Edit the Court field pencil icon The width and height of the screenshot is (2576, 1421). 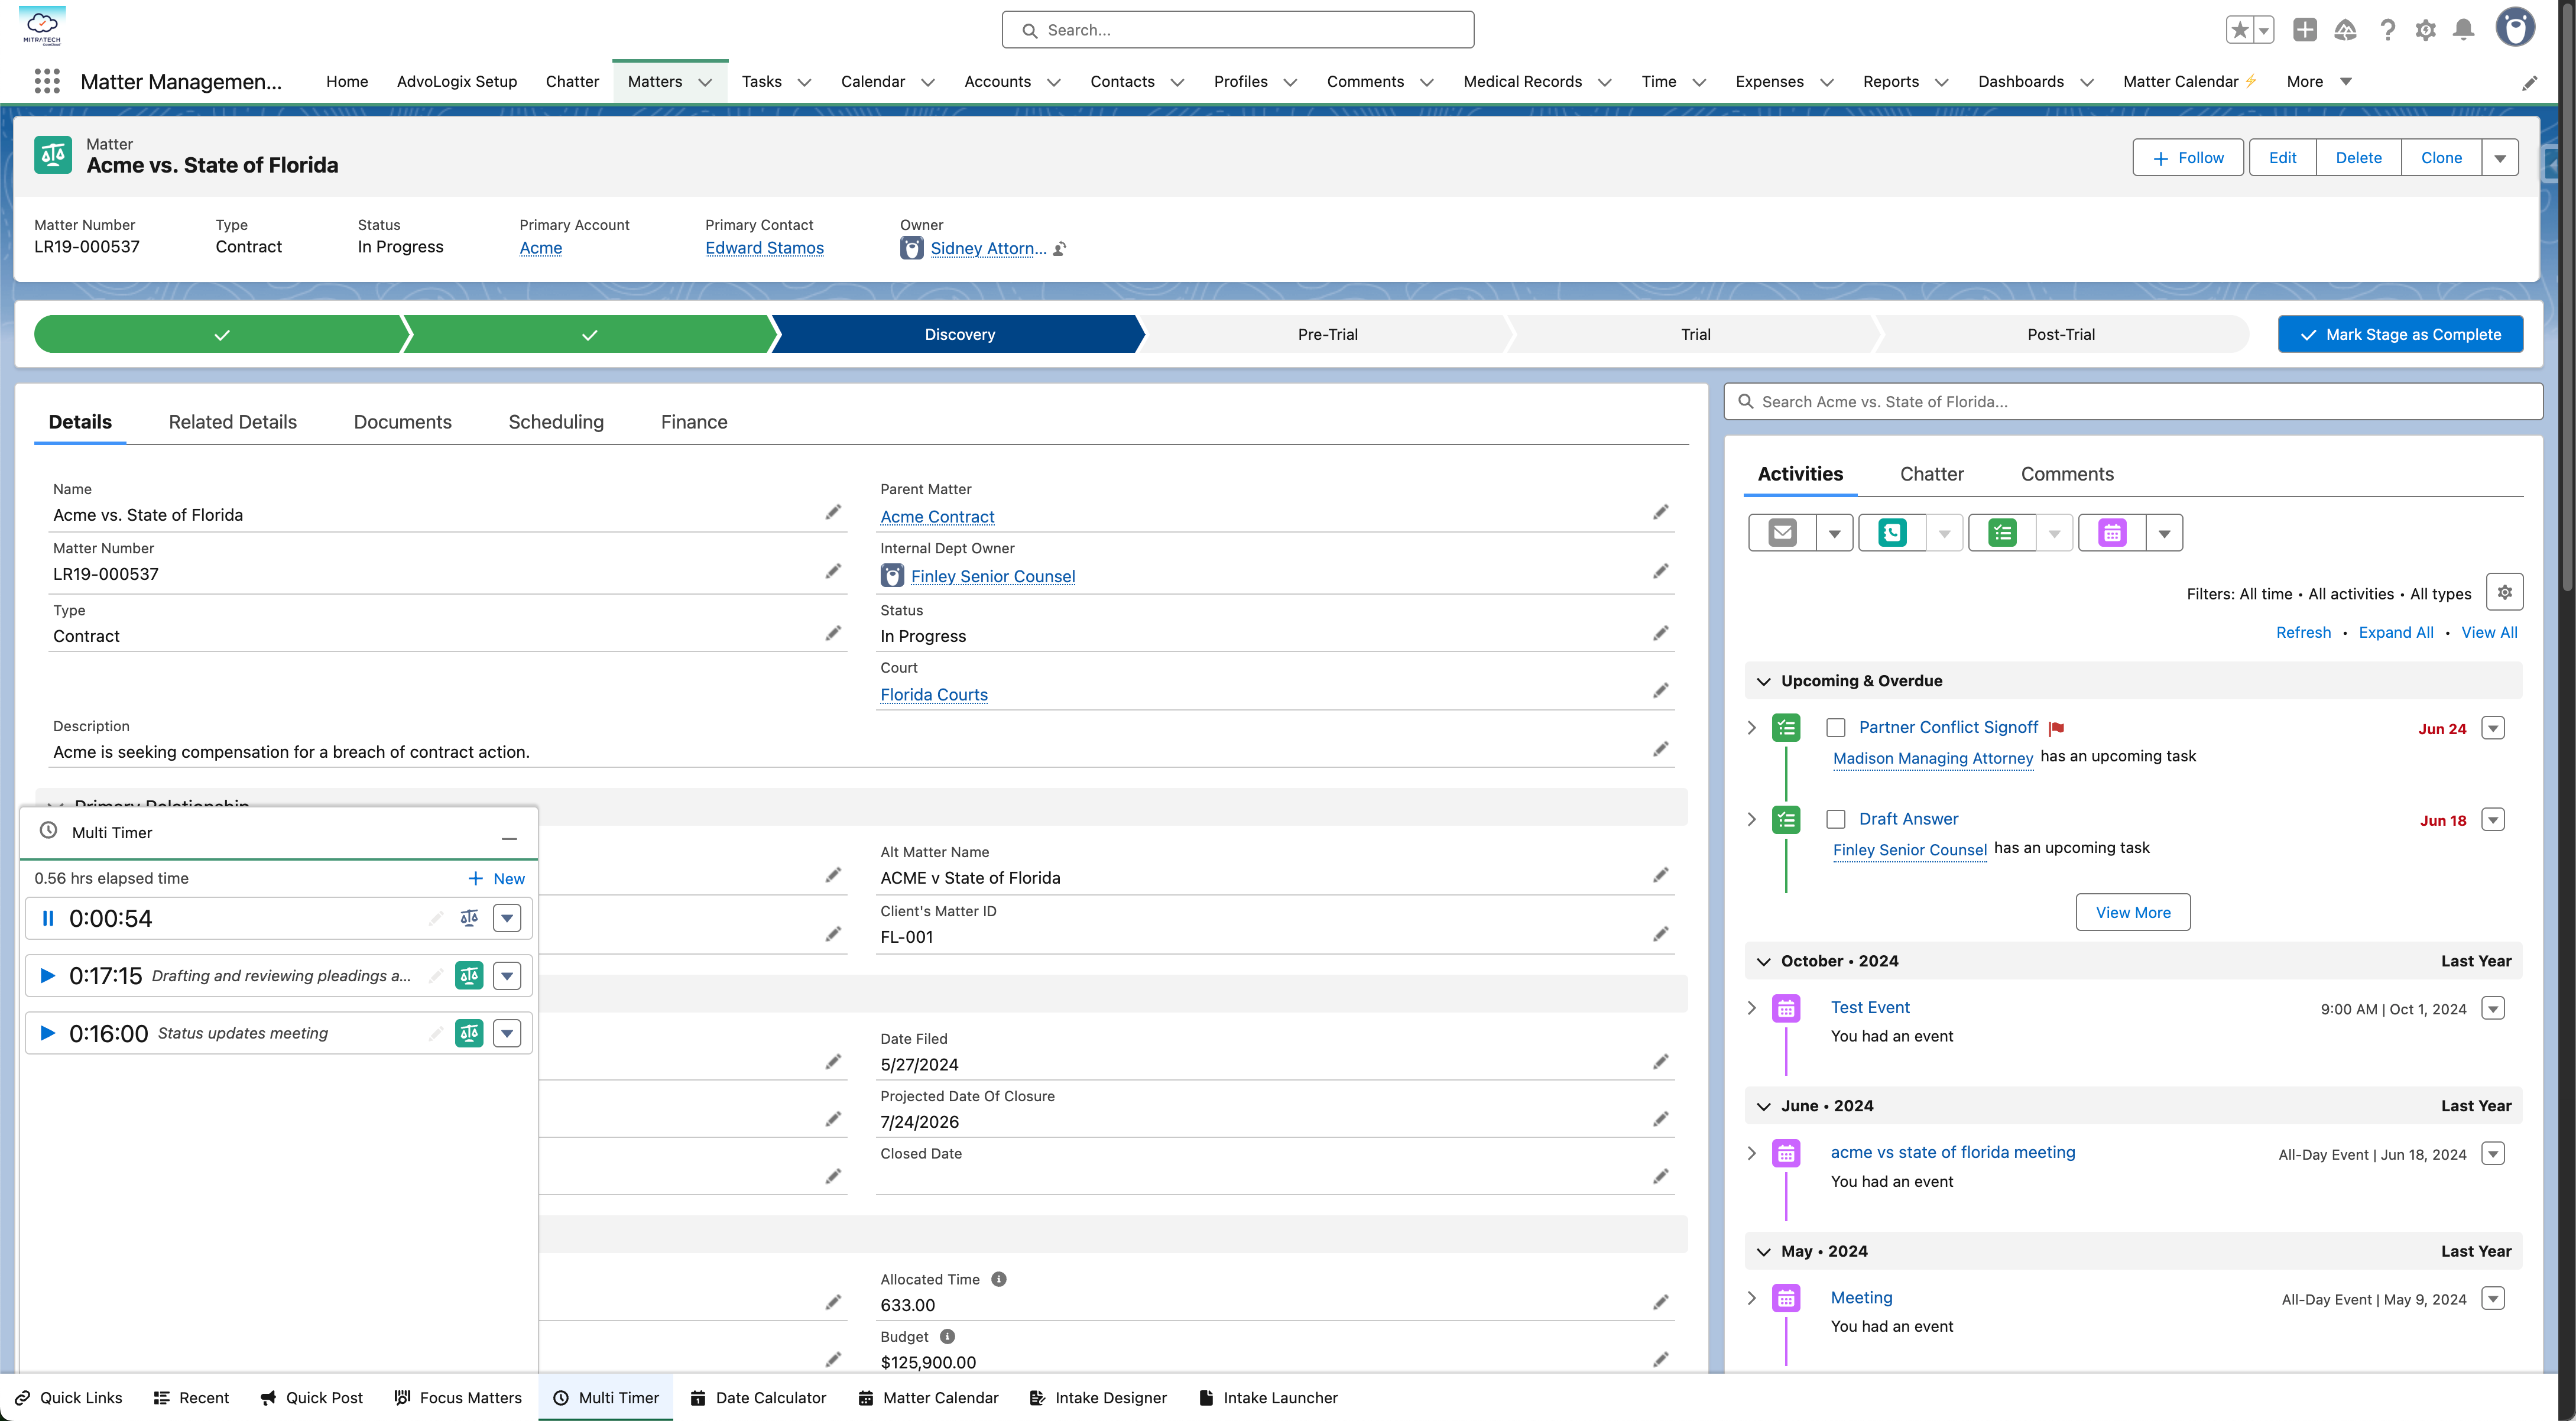[x=1660, y=691]
